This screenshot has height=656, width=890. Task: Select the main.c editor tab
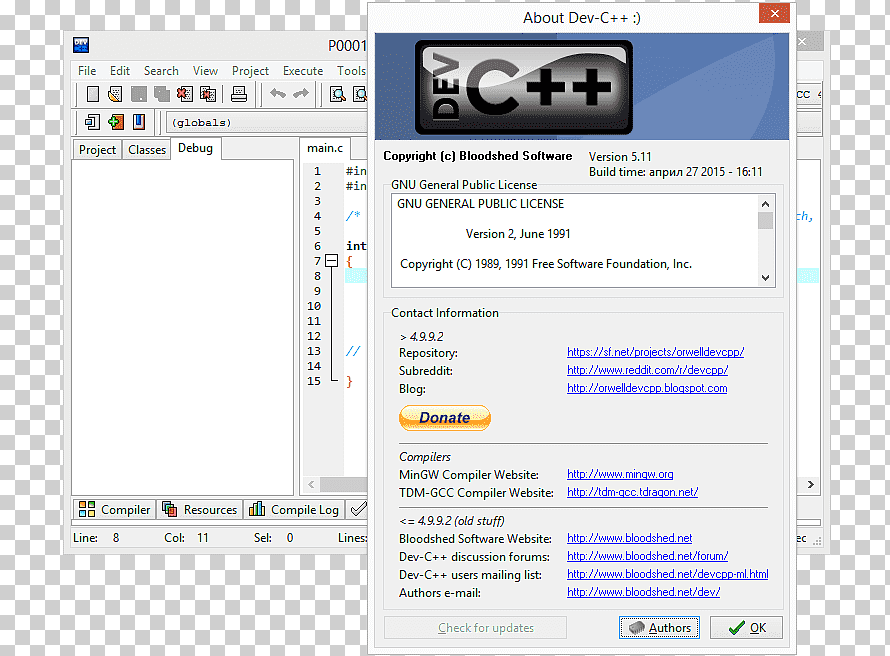click(x=325, y=148)
